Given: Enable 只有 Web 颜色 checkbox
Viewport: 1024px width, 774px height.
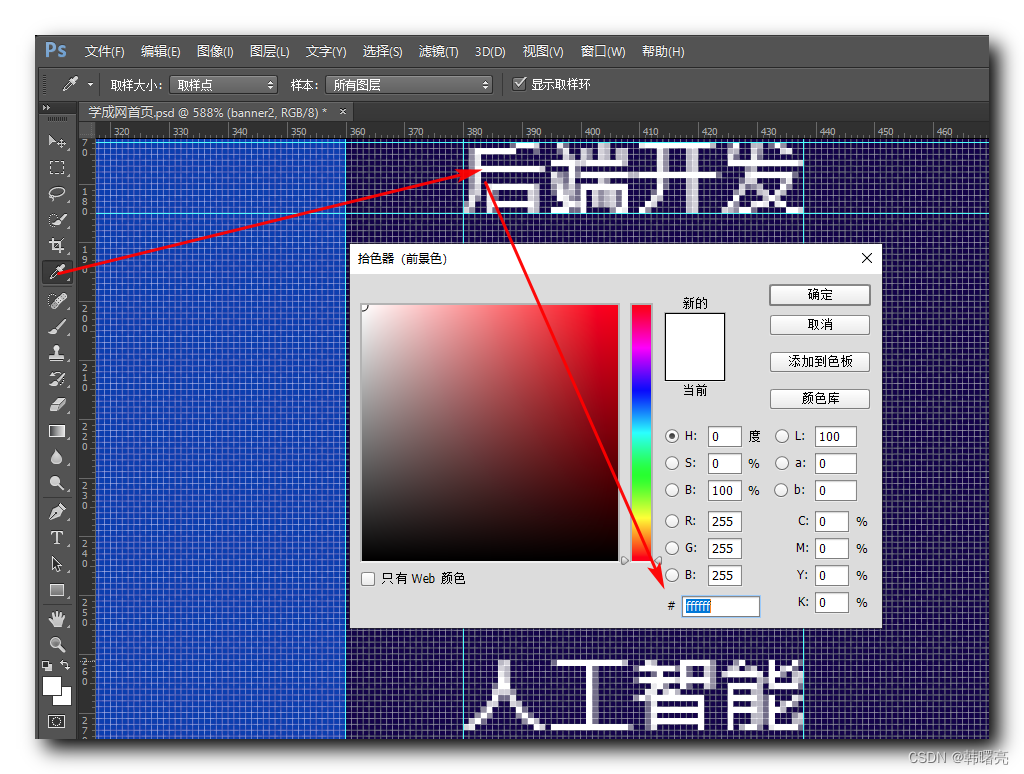Looking at the screenshot, I should 368,579.
